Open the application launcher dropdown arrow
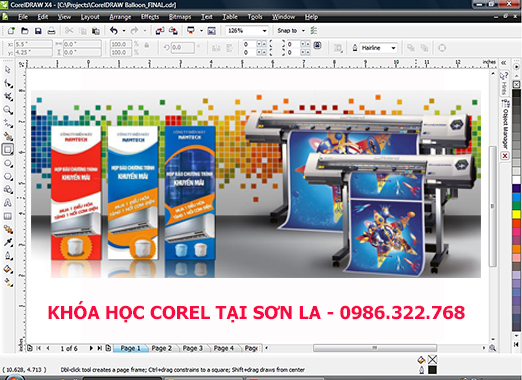Image resolution: width=522 pixels, height=380 pixels. [201, 31]
